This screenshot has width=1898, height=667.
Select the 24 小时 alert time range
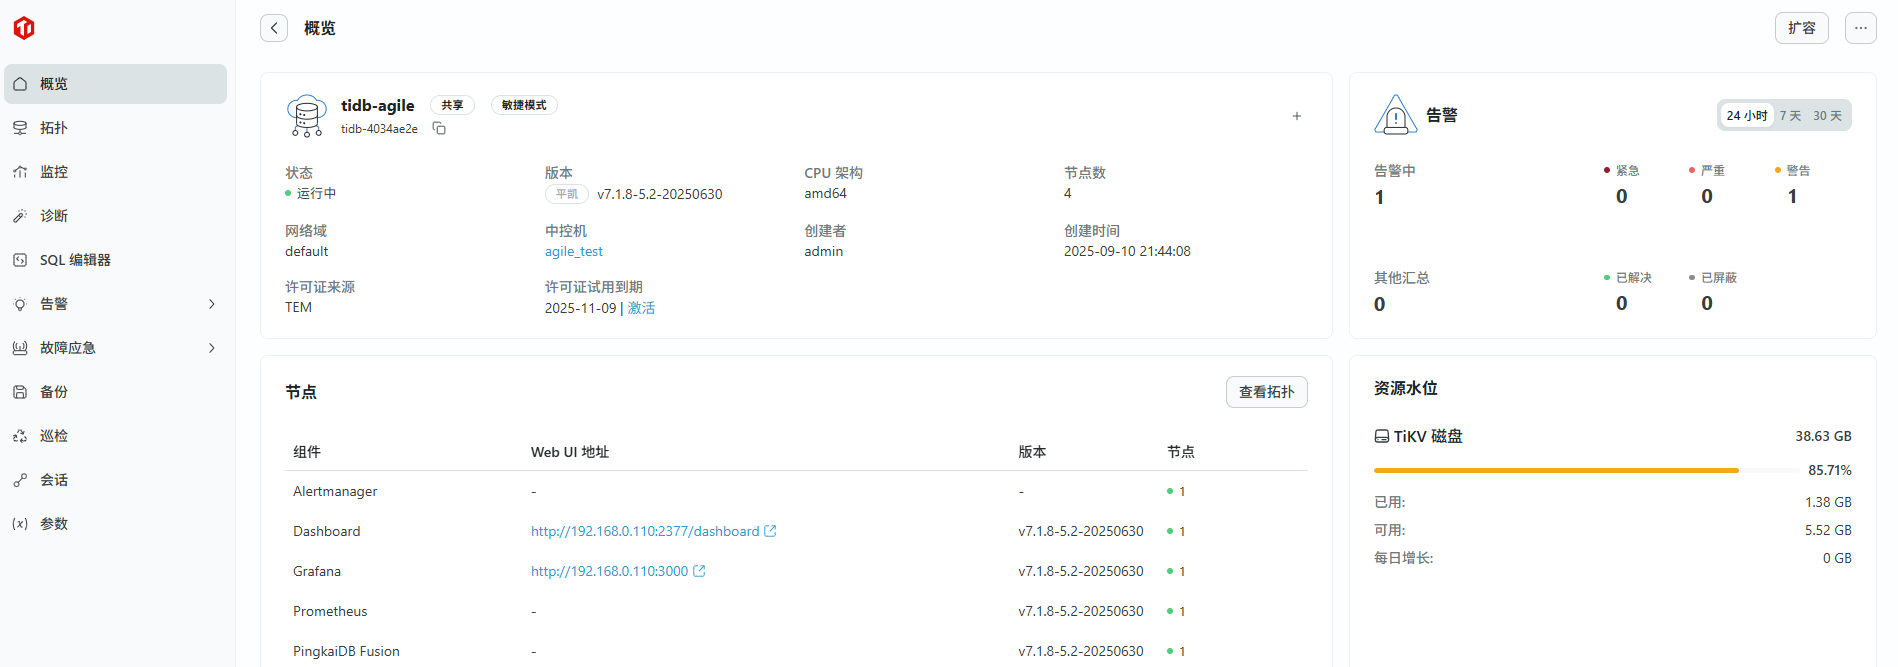point(1746,116)
